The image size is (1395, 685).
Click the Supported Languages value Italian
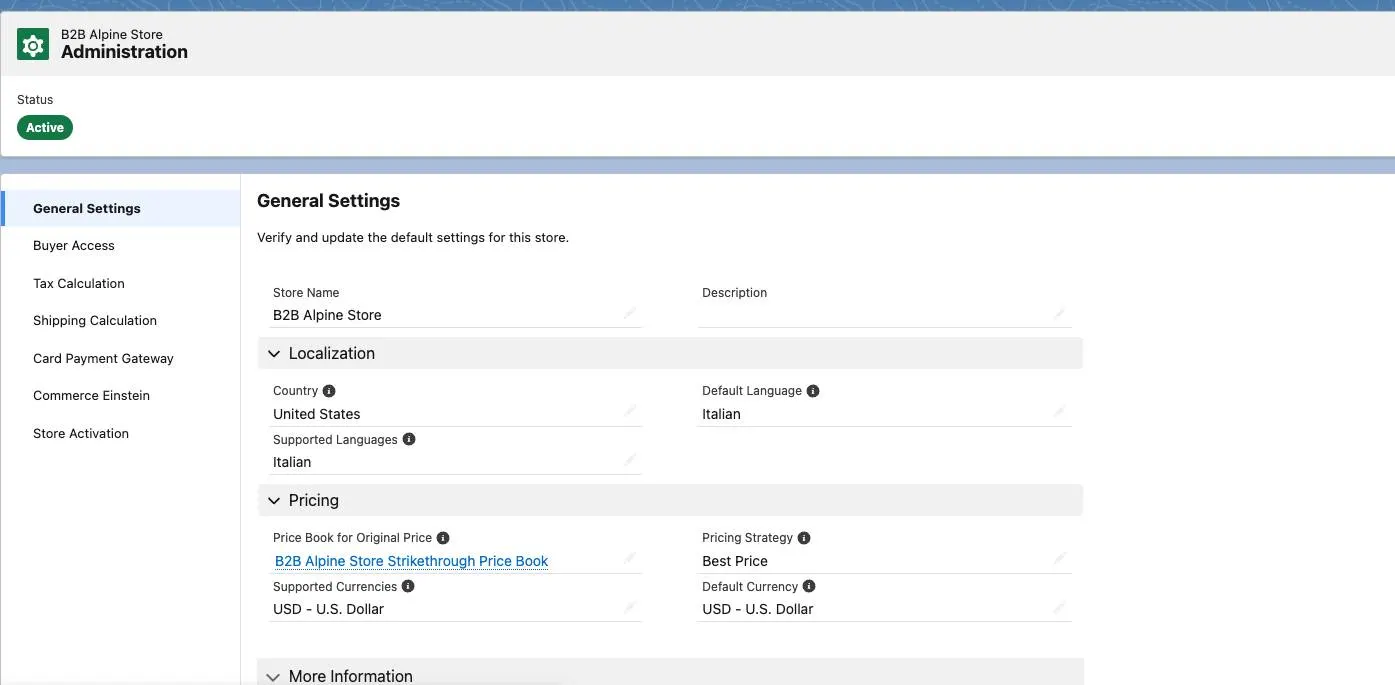[292, 462]
